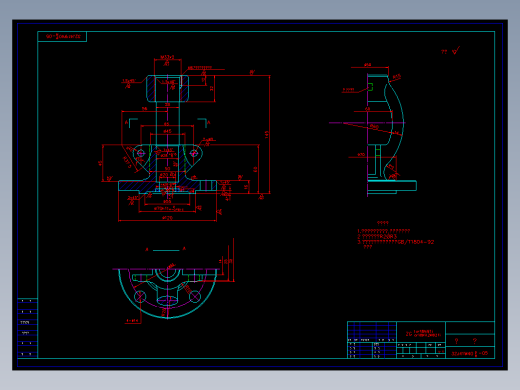
Task: Click the GB/T1804-92 technical note line
Action: (396, 242)
